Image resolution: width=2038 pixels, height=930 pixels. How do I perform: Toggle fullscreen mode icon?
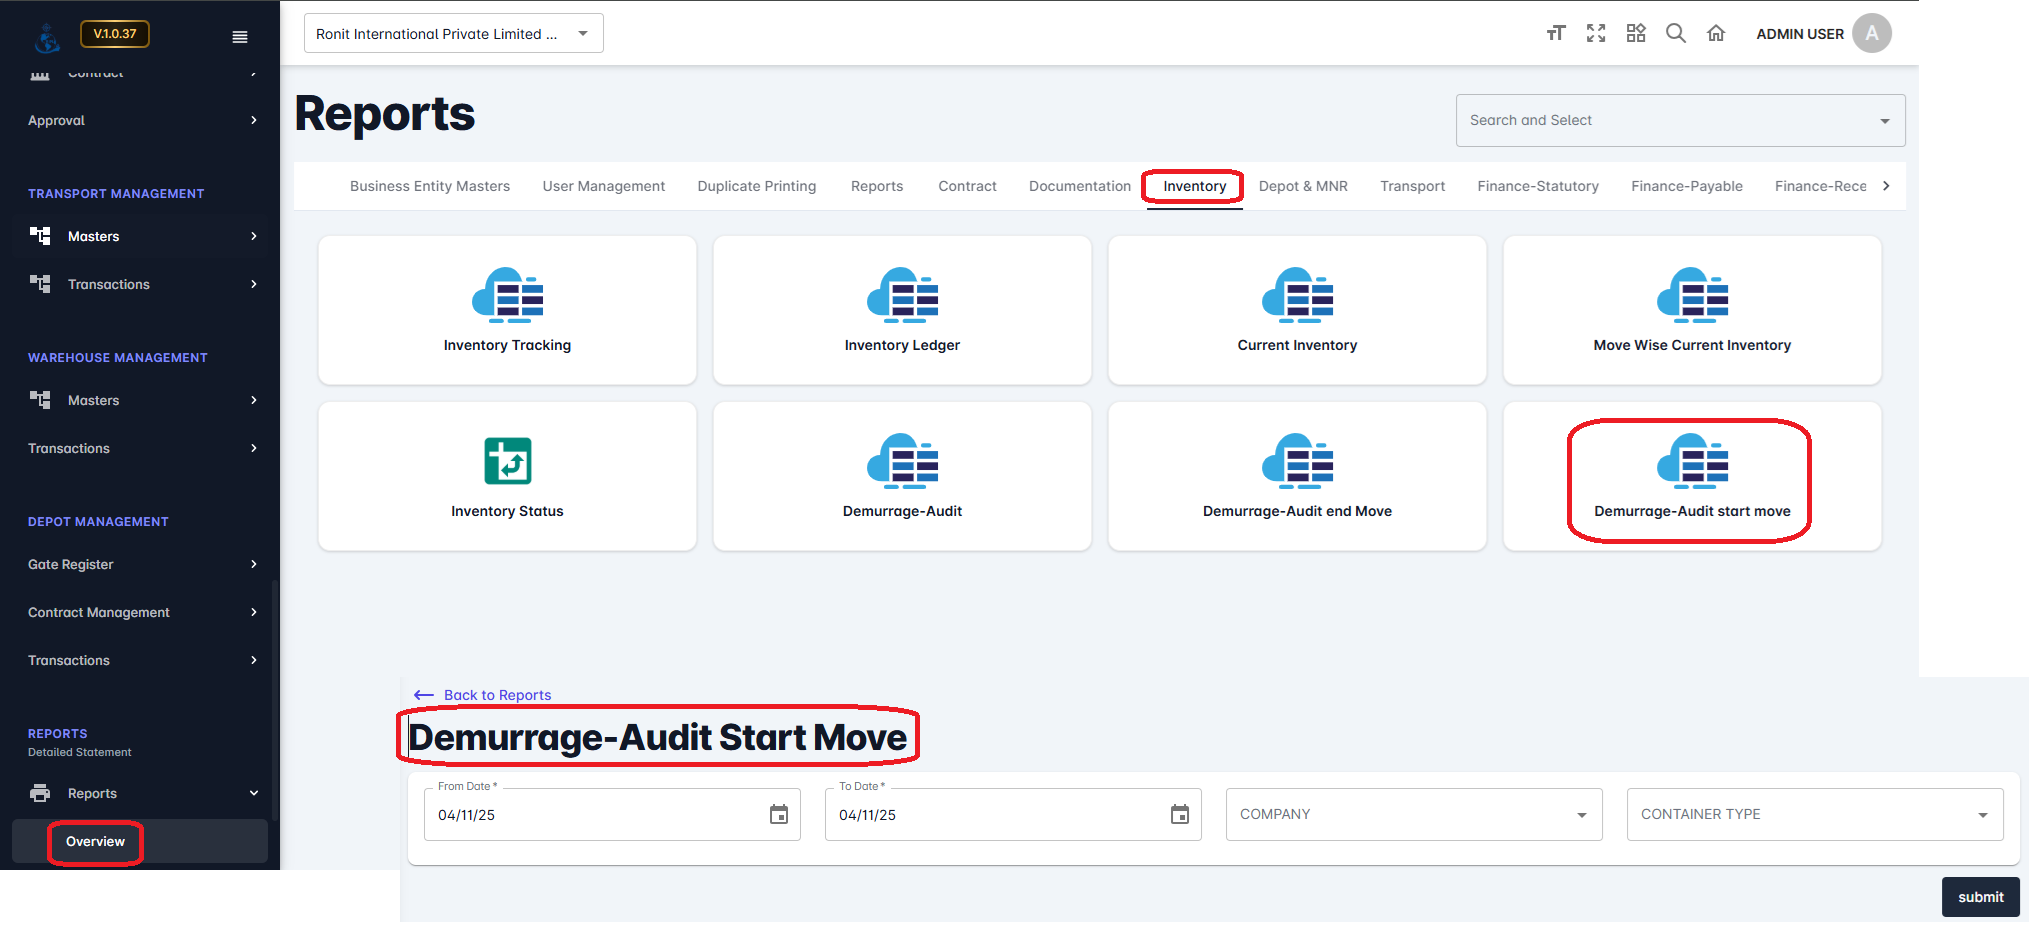(1596, 33)
